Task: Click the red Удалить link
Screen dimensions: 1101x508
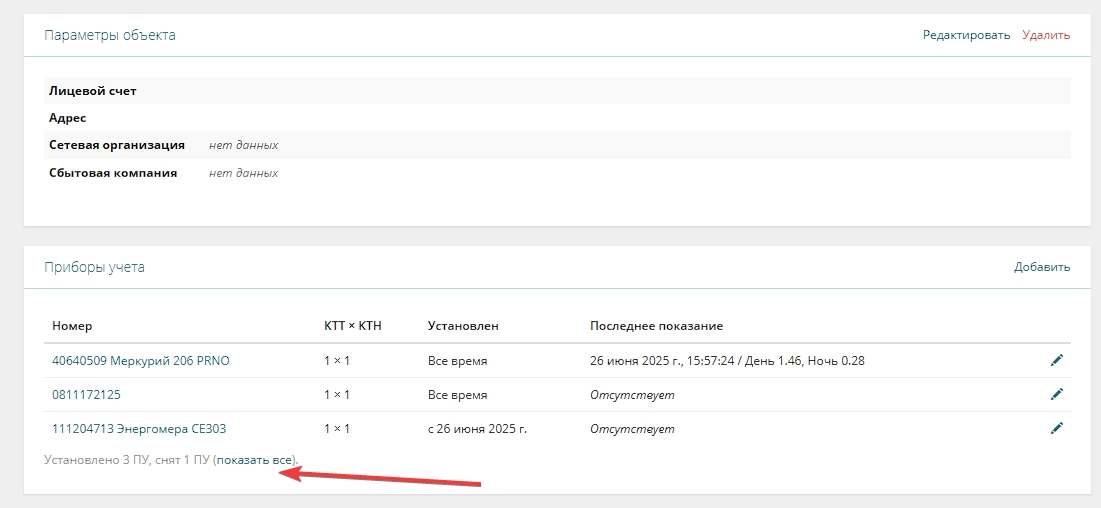Action: [x=1046, y=35]
